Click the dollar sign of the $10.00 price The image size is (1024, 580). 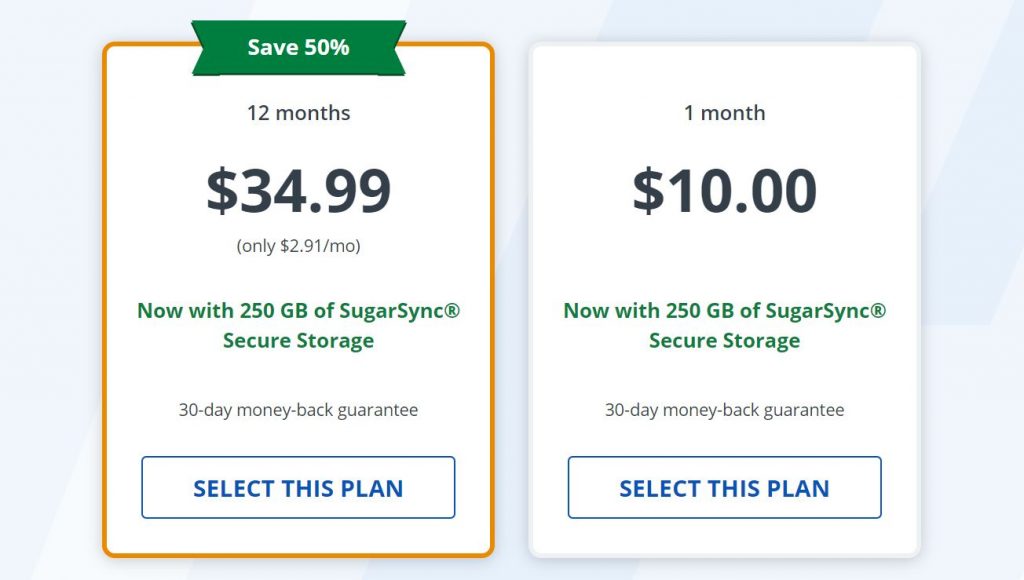(648, 191)
